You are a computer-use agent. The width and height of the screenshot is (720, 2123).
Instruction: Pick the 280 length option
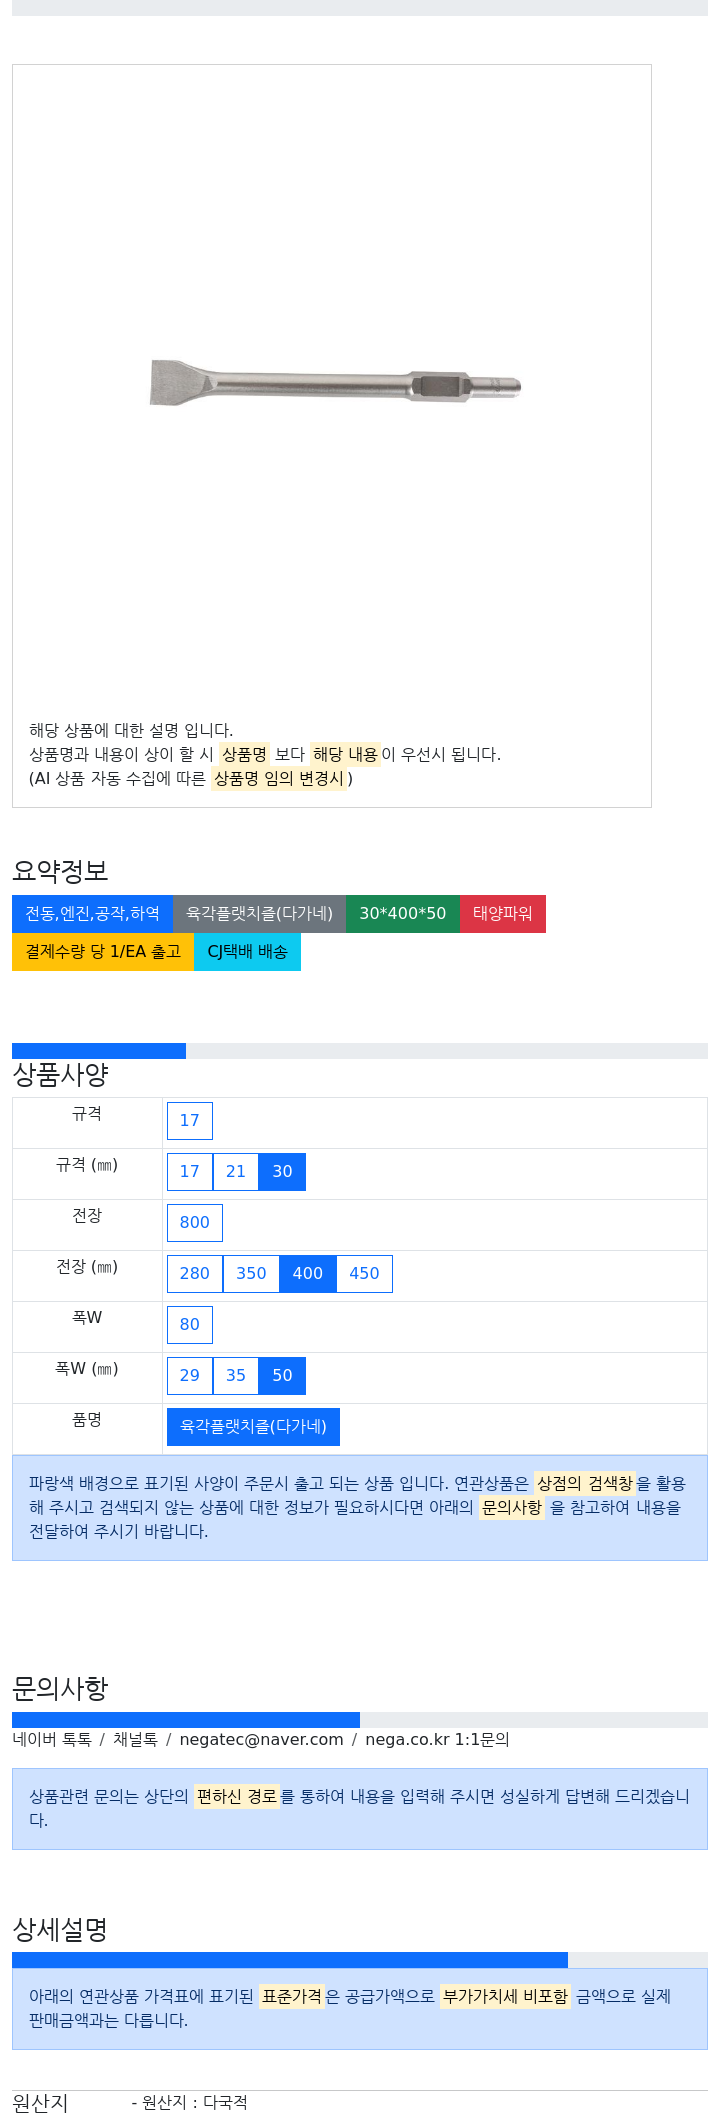(195, 1273)
